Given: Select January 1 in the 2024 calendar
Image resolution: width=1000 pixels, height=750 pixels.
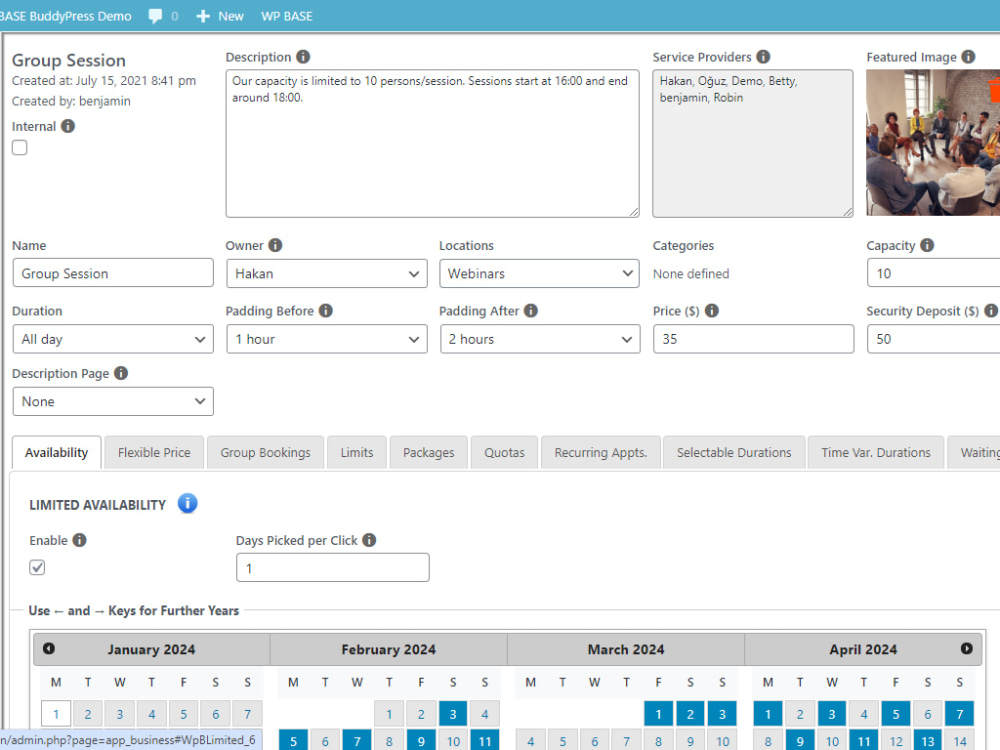Looking at the screenshot, I should (x=55, y=714).
